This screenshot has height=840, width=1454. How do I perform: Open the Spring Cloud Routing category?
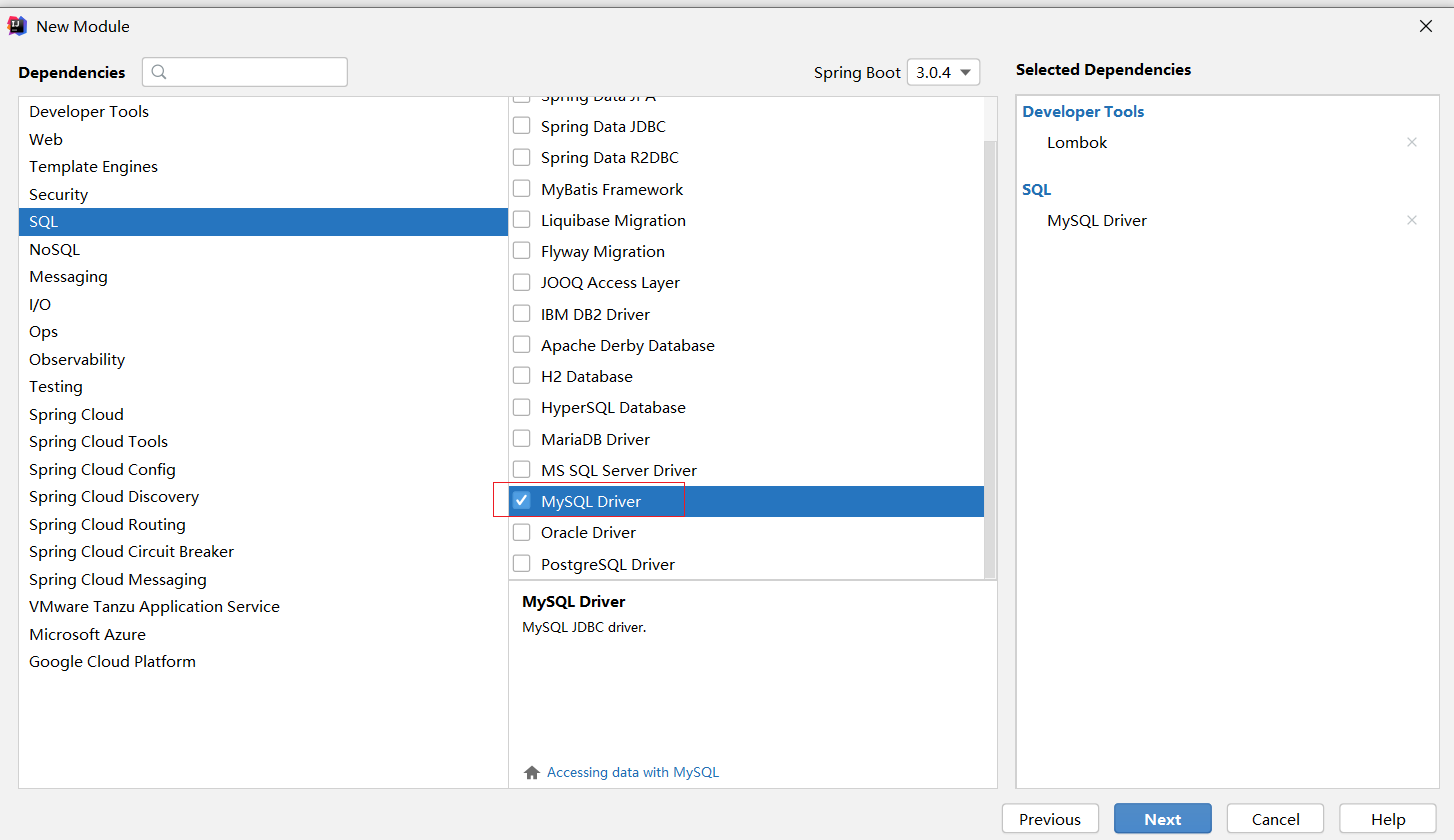coord(107,525)
